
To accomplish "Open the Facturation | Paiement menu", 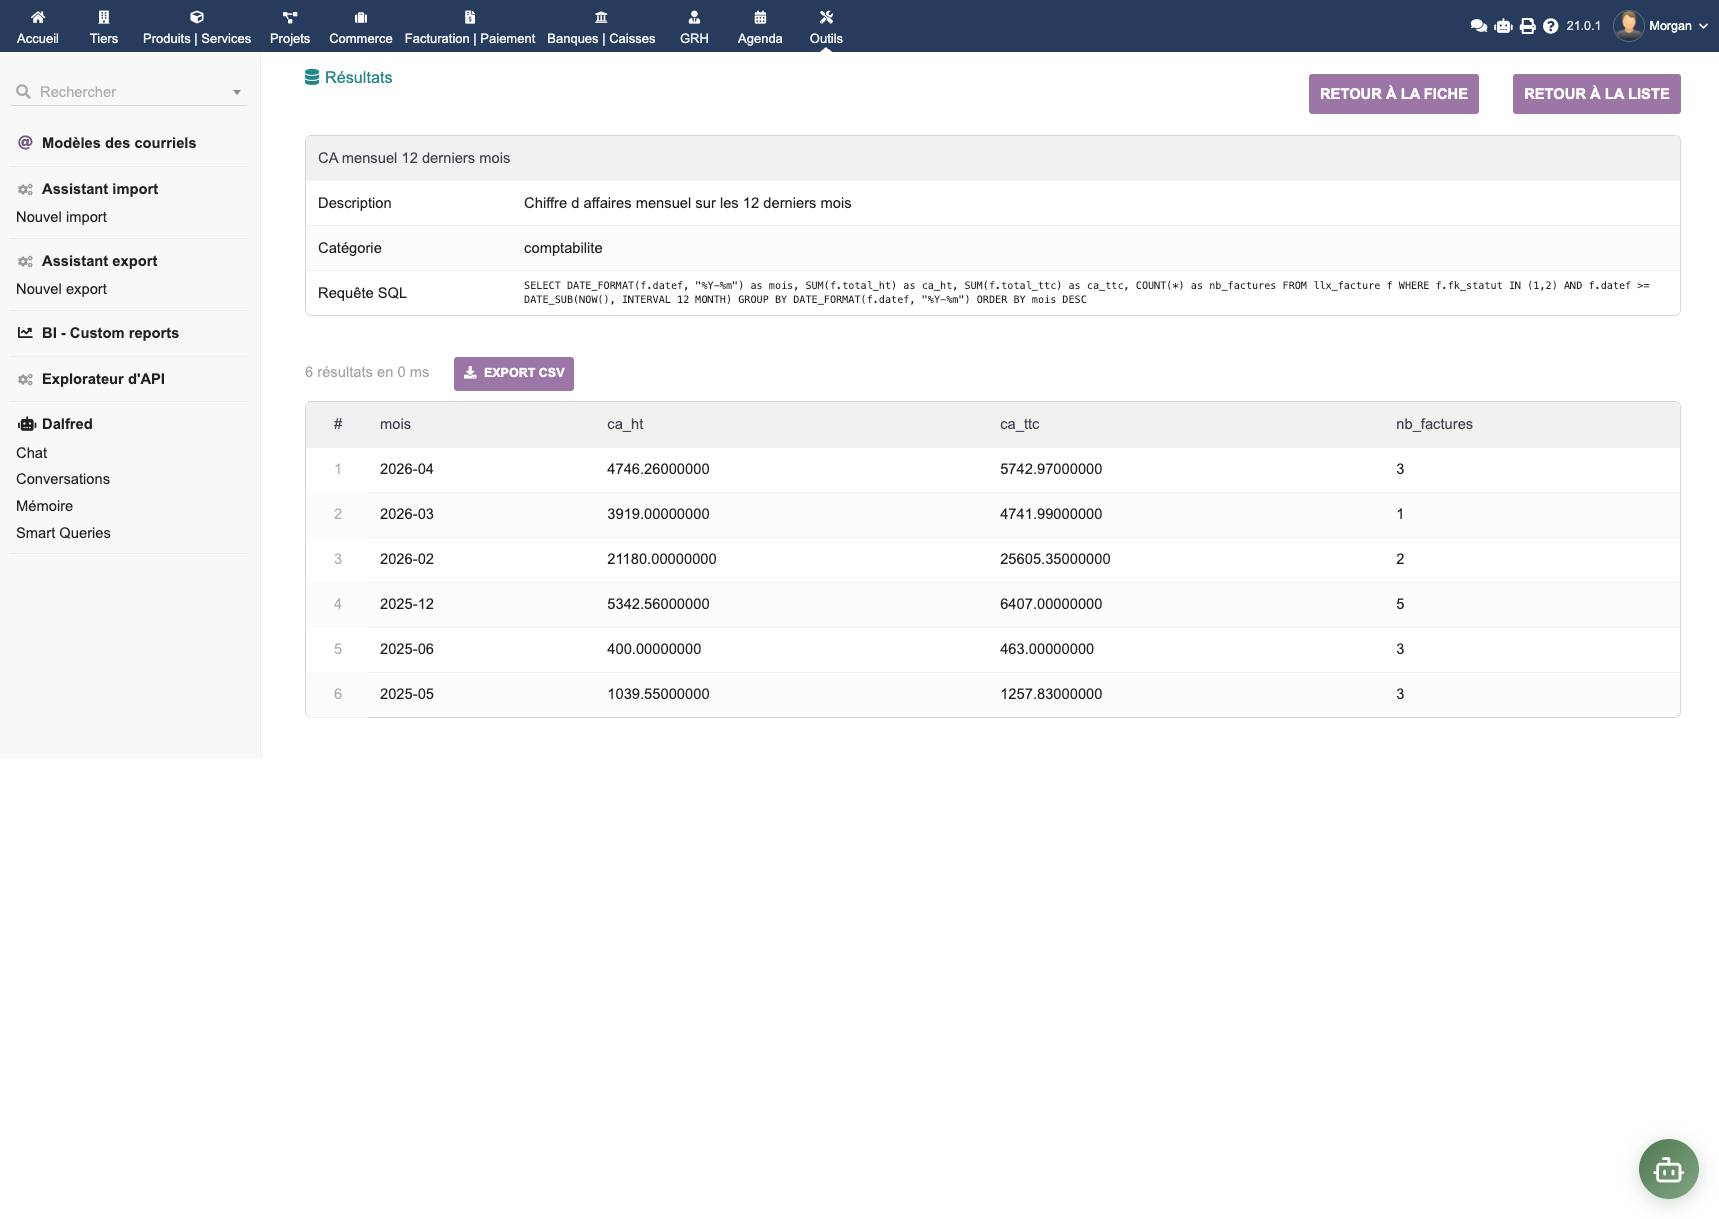I will (x=470, y=27).
